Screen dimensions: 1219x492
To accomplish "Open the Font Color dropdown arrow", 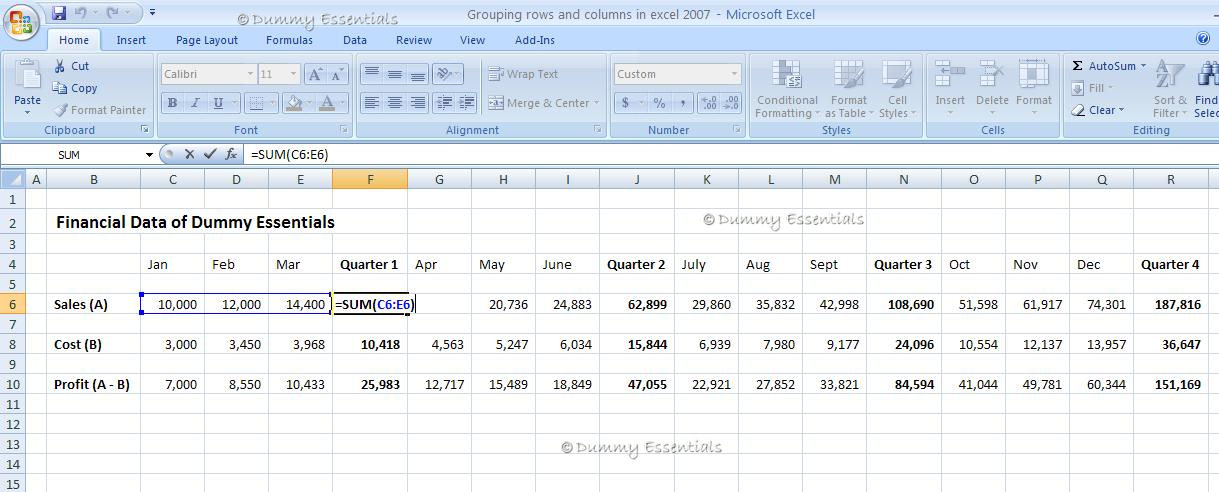I will [x=343, y=103].
